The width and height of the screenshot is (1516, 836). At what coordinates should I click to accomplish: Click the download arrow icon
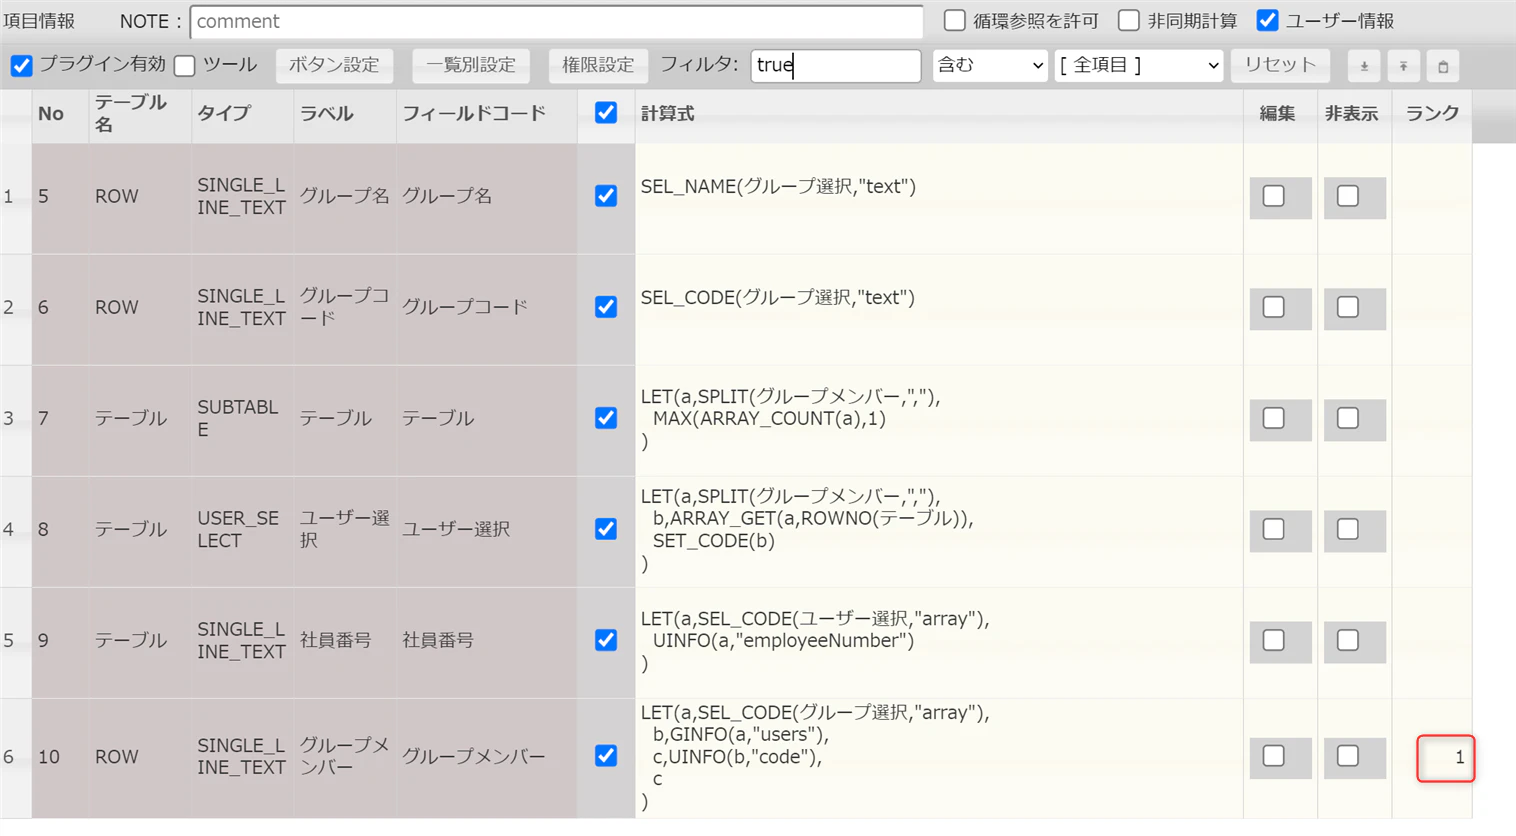point(1364,66)
